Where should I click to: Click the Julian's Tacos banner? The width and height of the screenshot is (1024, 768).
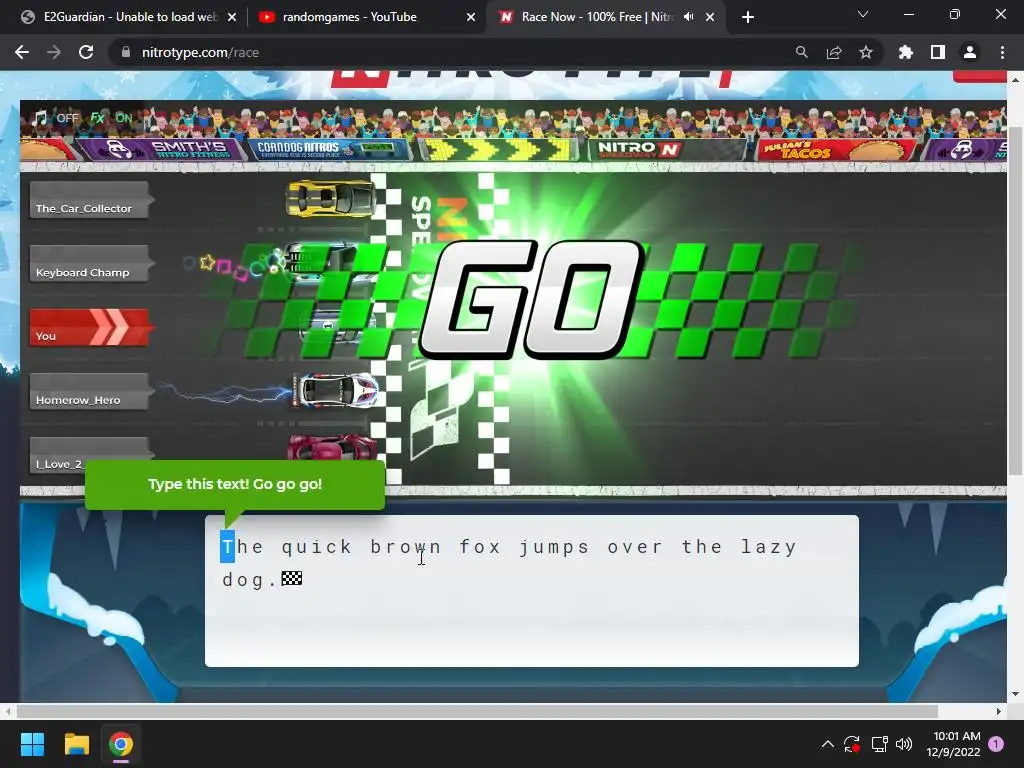point(837,150)
